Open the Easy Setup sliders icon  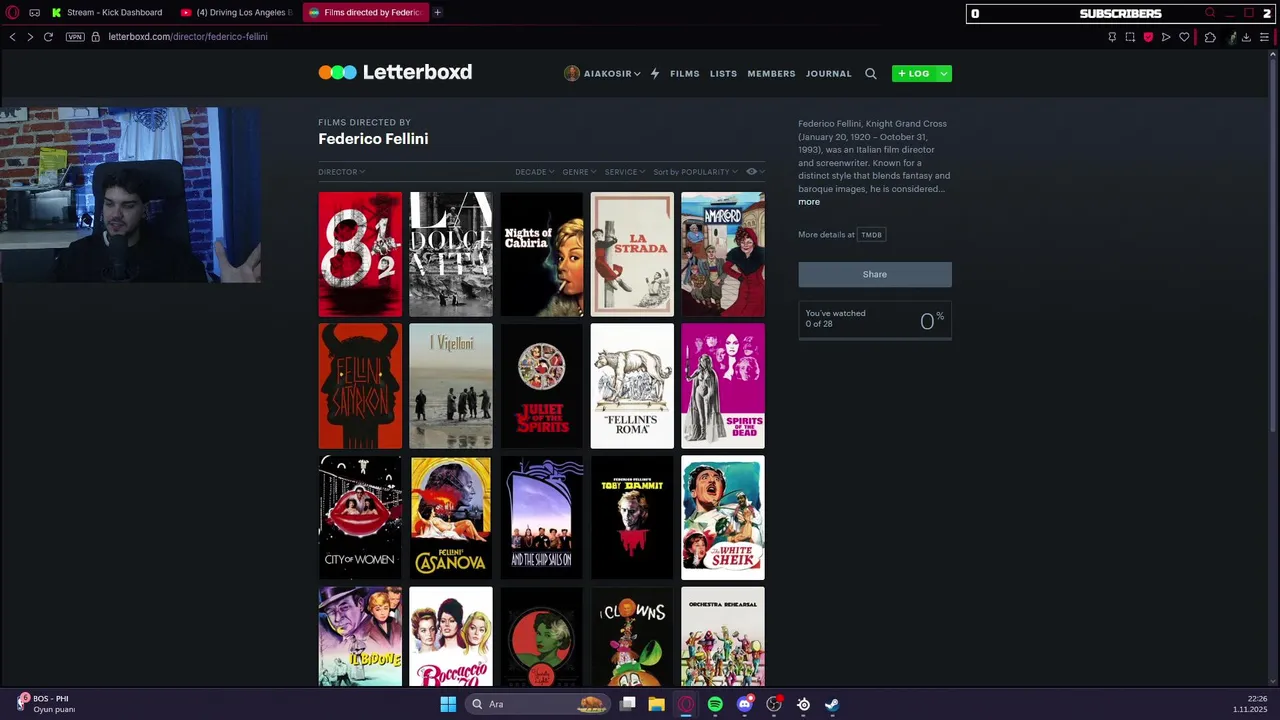point(1264,37)
